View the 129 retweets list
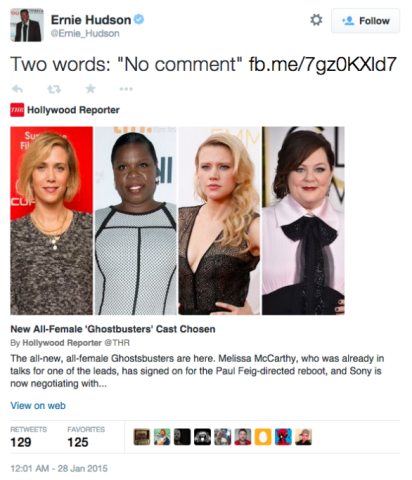The width and height of the screenshot is (412, 480). [29, 437]
